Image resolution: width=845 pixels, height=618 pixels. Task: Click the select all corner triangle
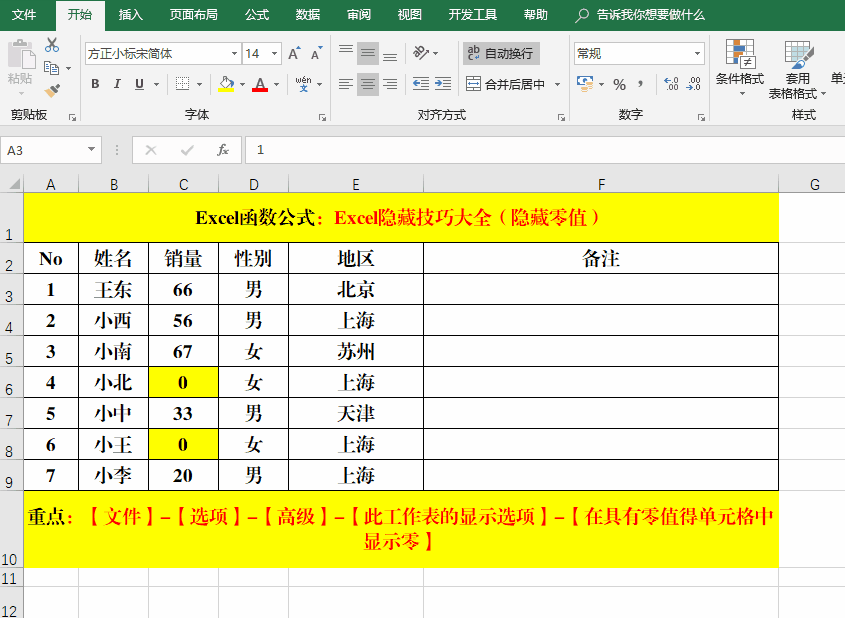point(13,184)
